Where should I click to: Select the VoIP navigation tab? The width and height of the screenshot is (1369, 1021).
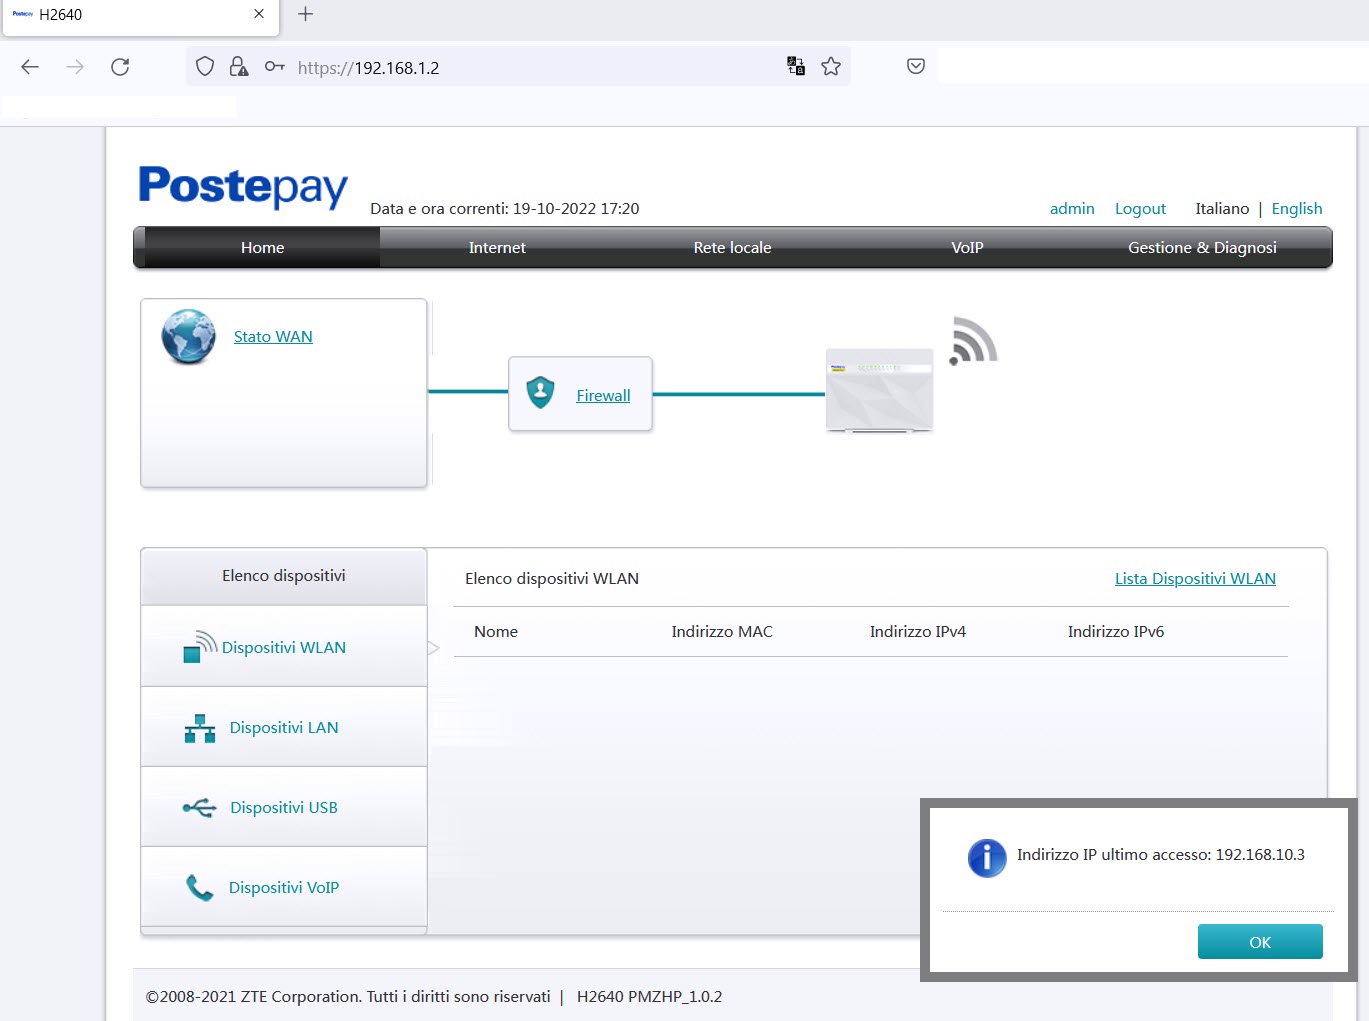coord(966,247)
